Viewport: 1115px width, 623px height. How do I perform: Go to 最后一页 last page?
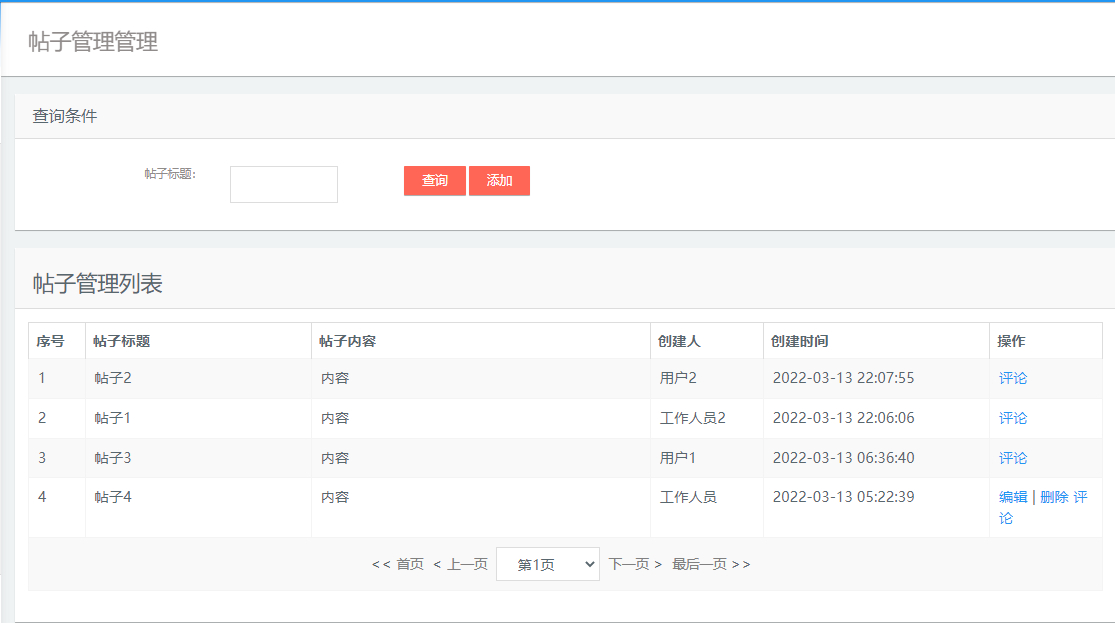(x=710, y=564)
